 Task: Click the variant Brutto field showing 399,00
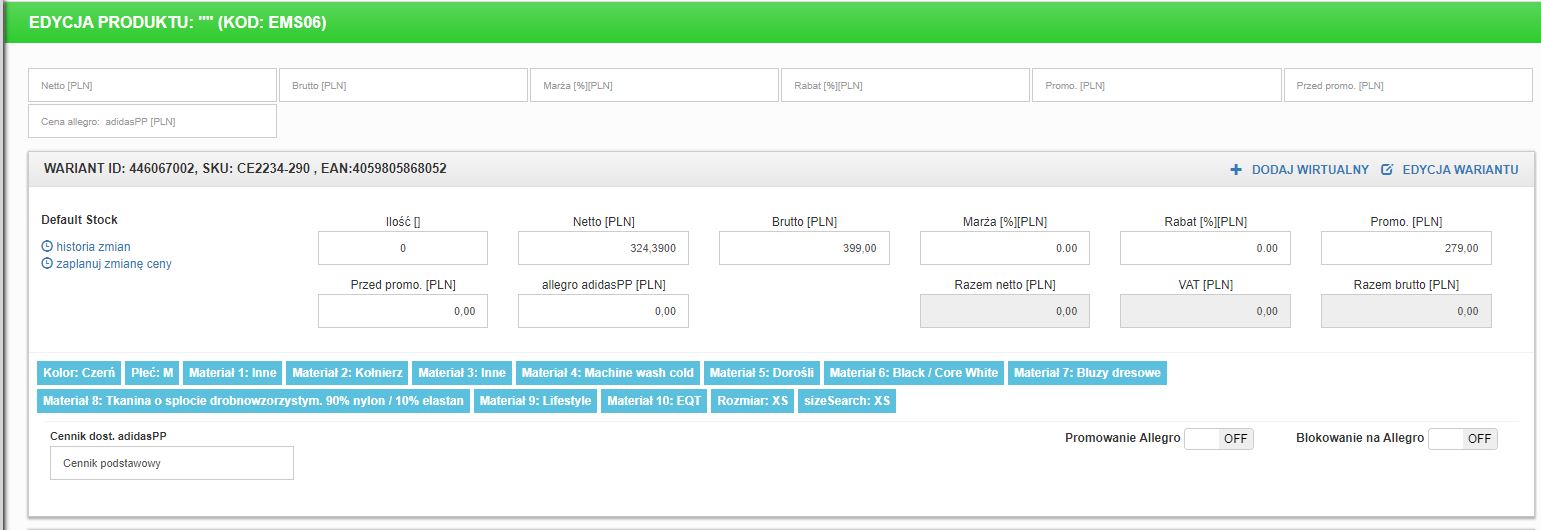click(x=803, y=248)
